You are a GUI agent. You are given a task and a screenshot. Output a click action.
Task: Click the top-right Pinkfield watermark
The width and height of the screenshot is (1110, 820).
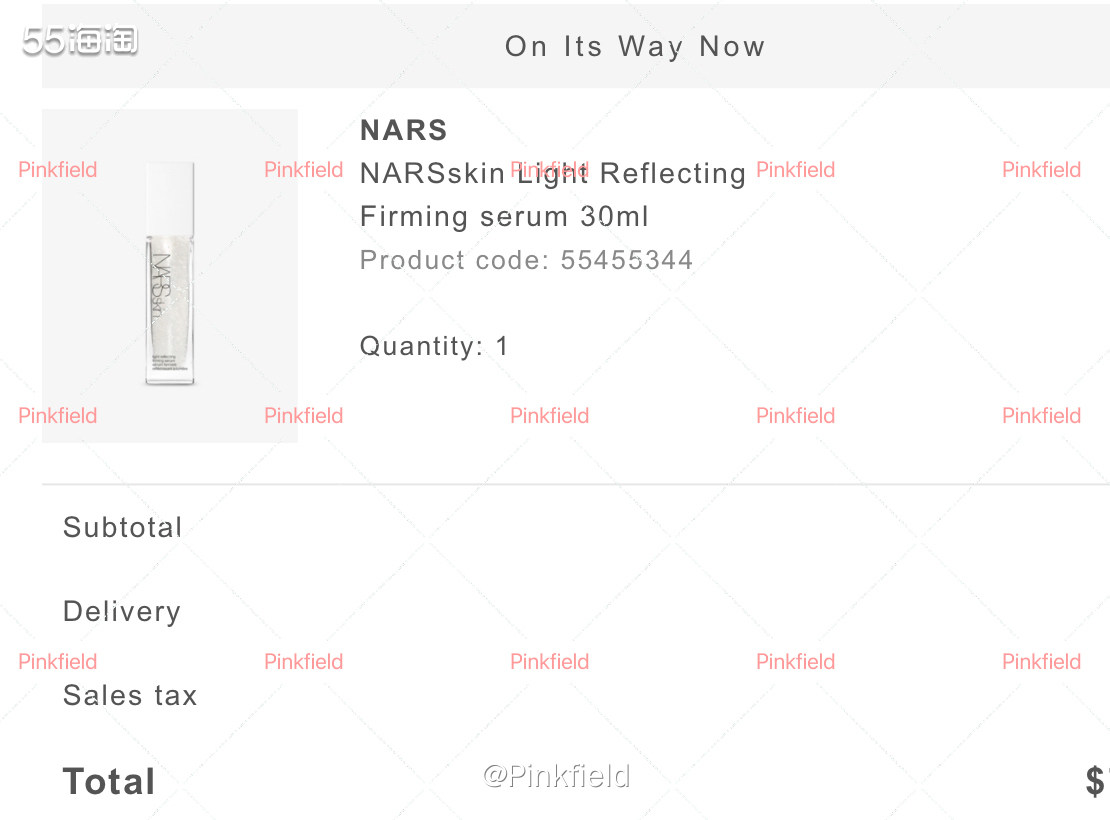(1041, 170)
